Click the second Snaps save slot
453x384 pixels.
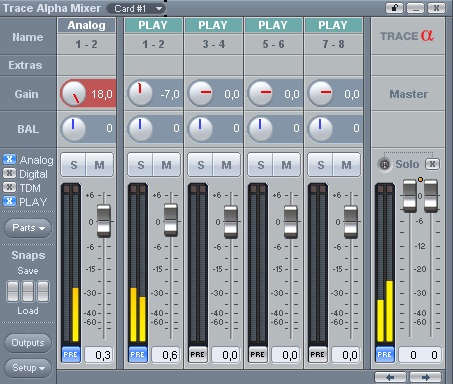28,291
